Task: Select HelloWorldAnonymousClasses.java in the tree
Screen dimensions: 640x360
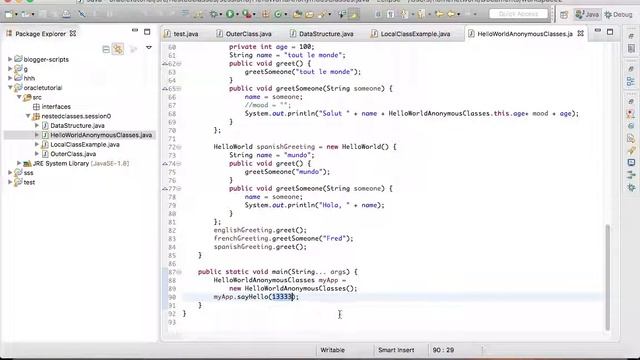Action: pyautogui.click(x=101, y=135)
